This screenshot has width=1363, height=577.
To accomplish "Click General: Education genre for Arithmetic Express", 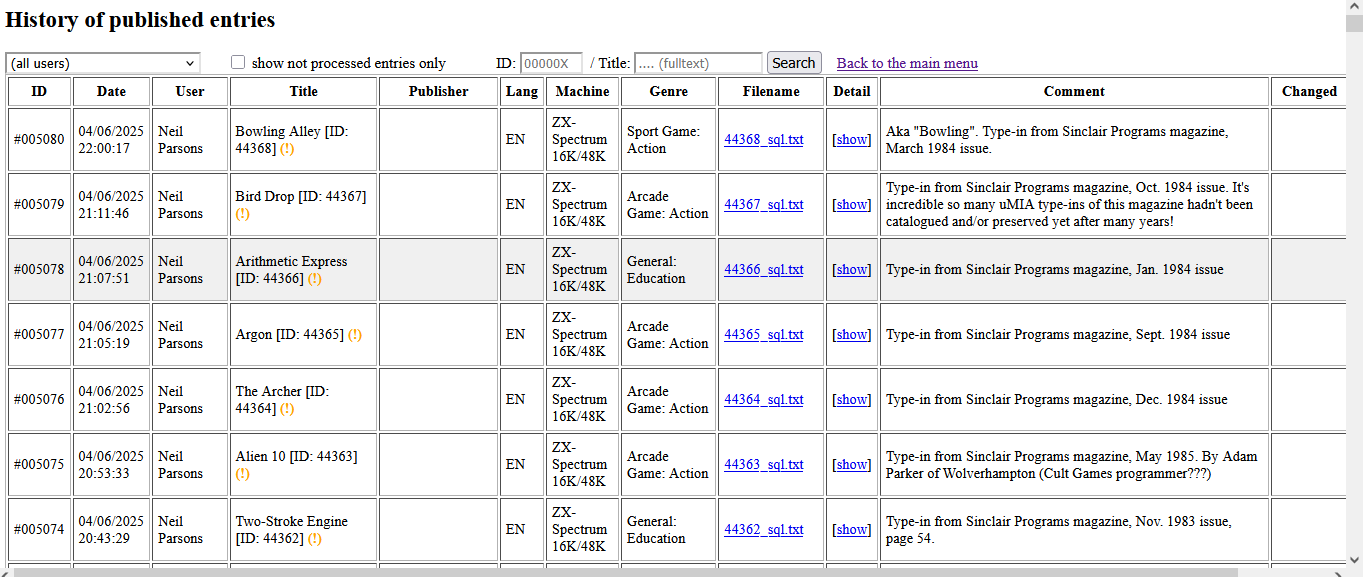I will (x=669, y=269).
